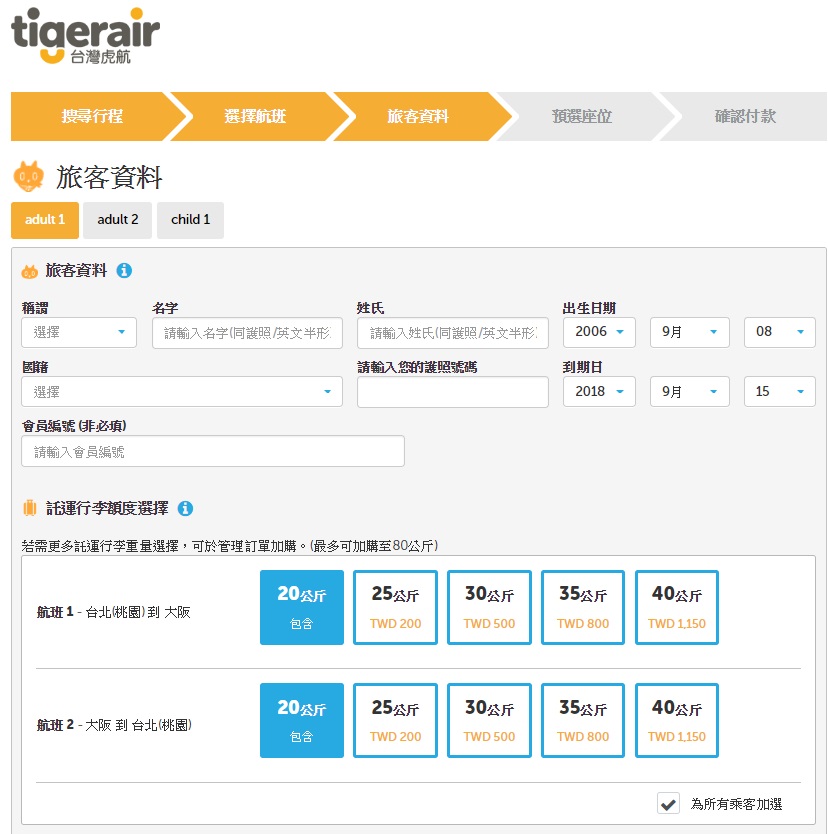Click the orange luggage icon
Screen dimensions: 828x834
point(30,509)
